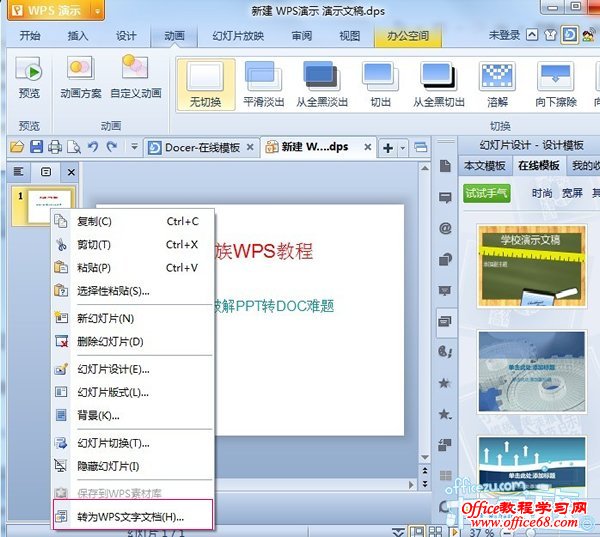
Task: Switch to slide thumbnails view icon
Action: pyautogui.click(x=46, y=171)
